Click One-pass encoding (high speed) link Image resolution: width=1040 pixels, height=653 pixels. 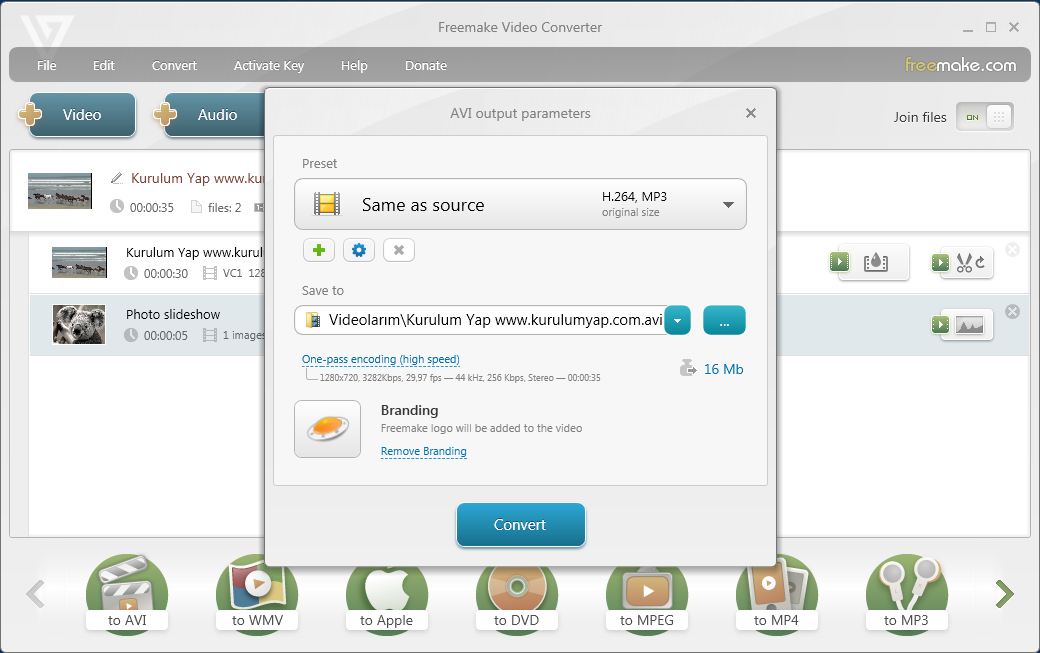pyautogui.click(x=381, y=359)
